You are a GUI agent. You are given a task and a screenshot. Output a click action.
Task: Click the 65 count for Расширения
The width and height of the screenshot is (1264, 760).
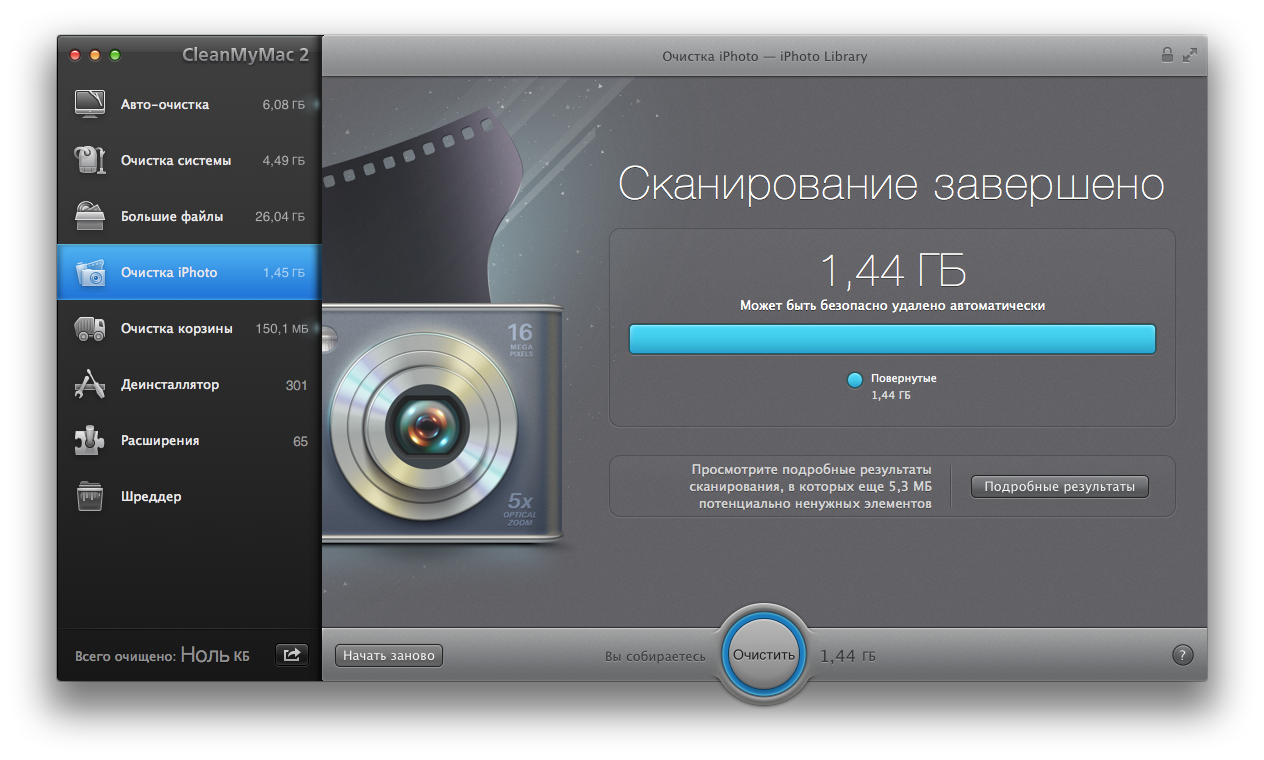click(x=300, y=441)
